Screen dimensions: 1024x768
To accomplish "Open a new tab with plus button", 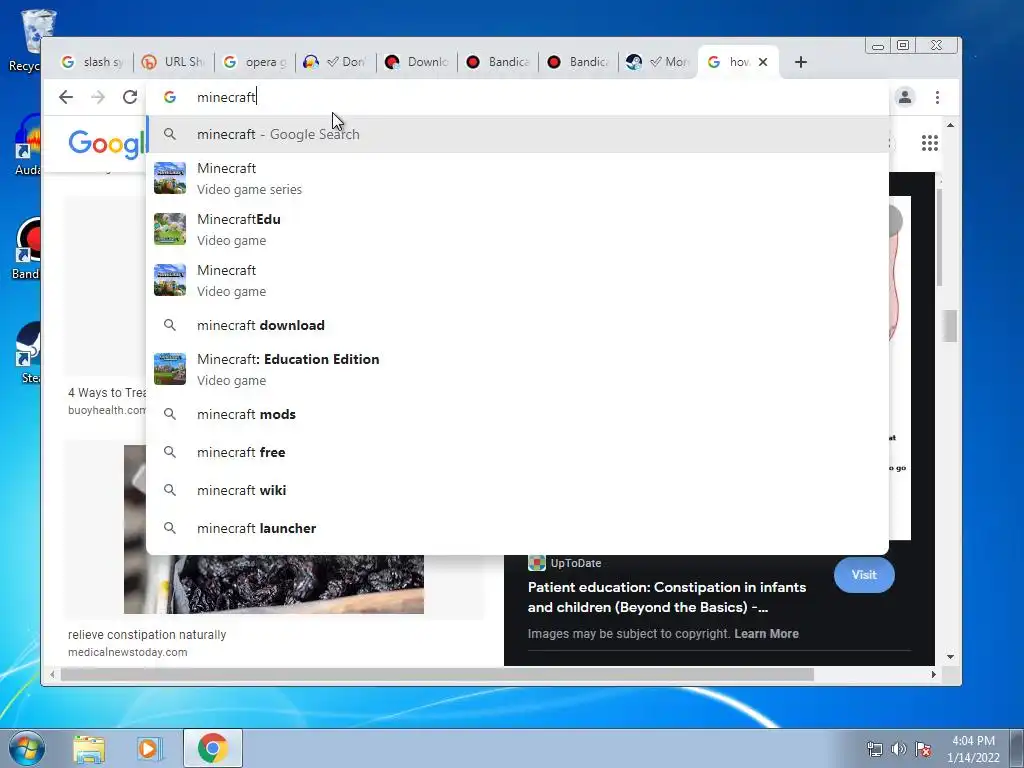I will pos(801,62).
